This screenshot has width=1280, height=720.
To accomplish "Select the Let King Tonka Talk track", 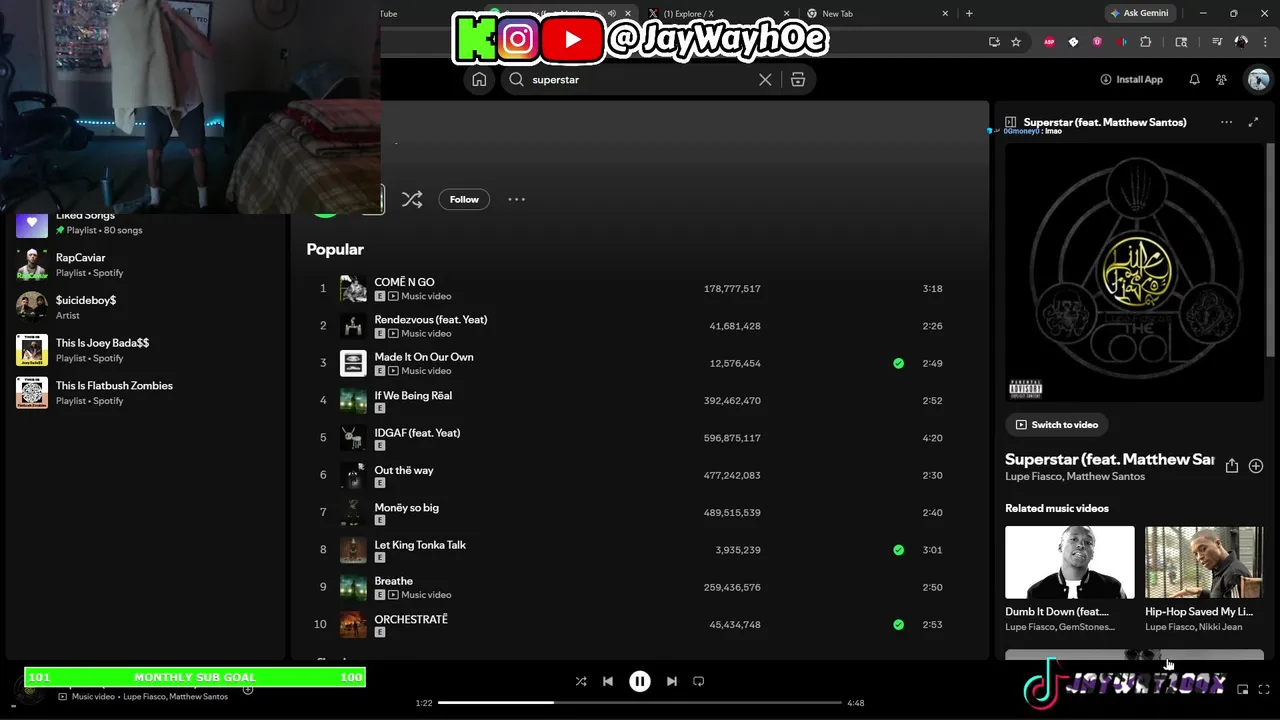I will [420, 545].
